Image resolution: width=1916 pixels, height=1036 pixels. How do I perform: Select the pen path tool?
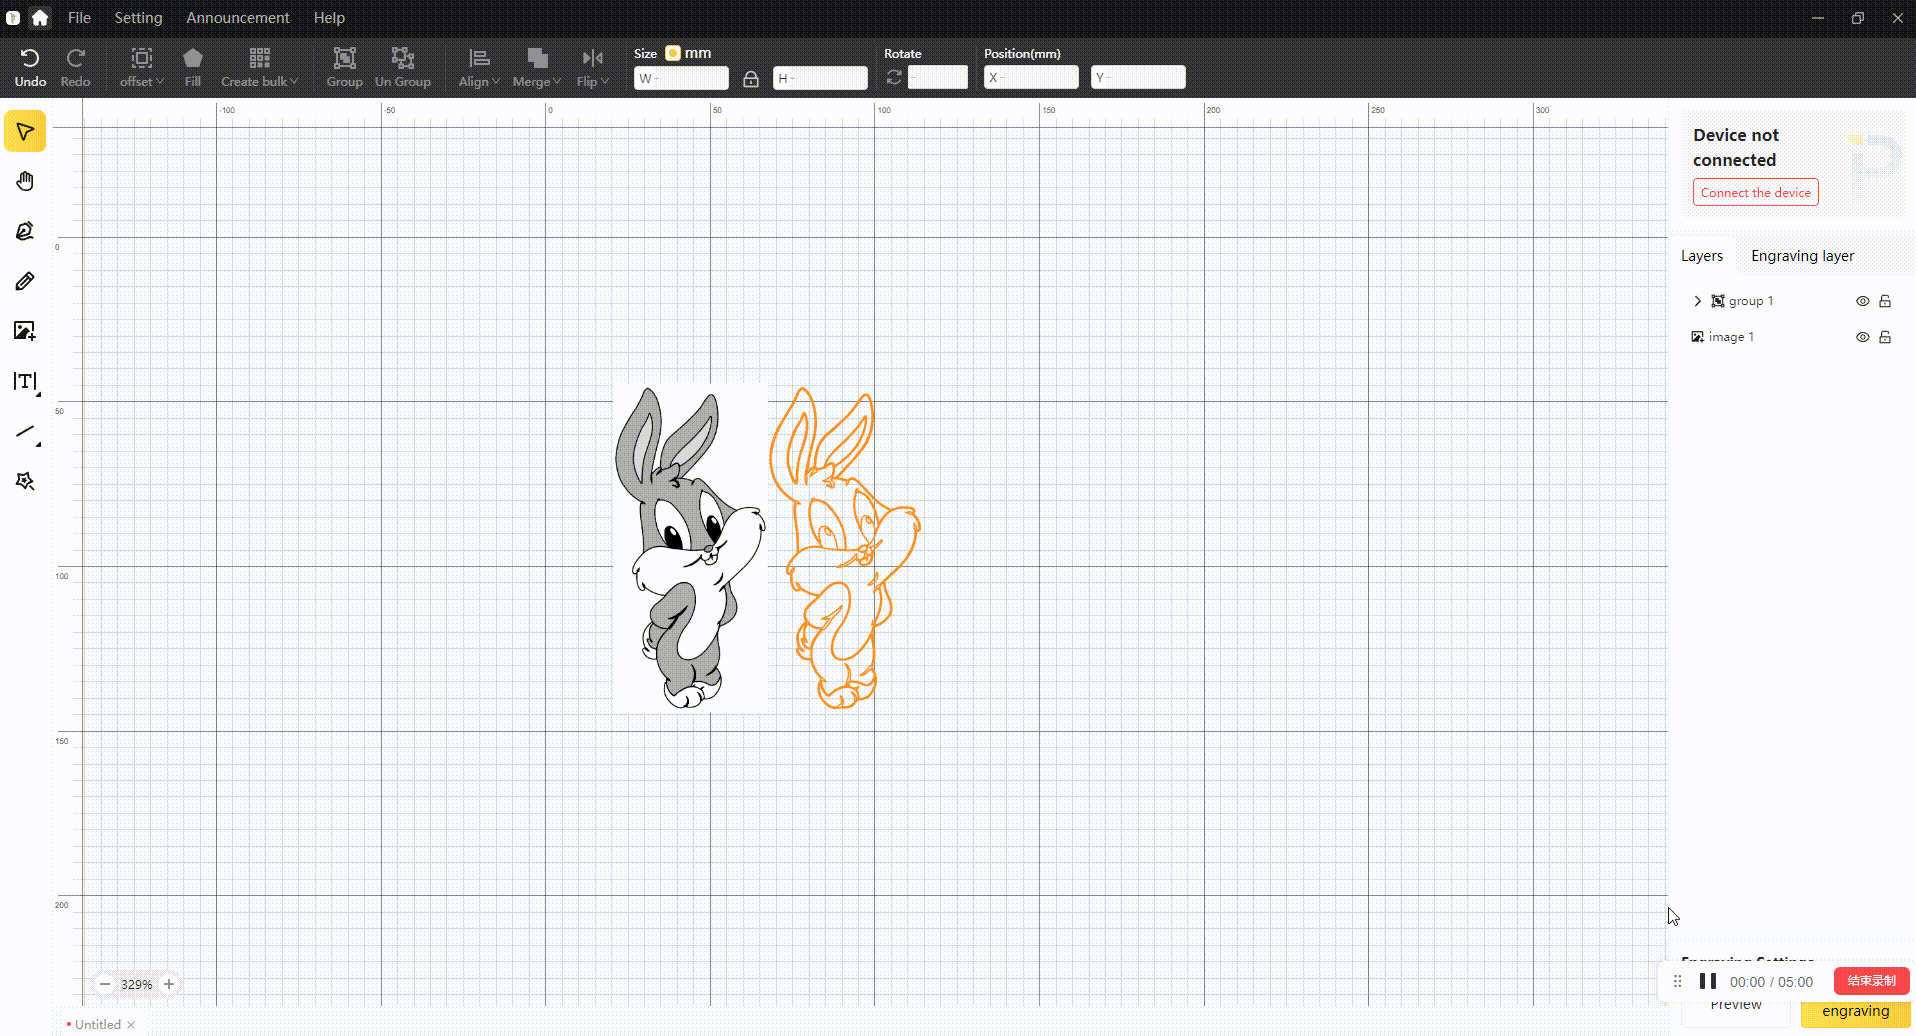25,231
